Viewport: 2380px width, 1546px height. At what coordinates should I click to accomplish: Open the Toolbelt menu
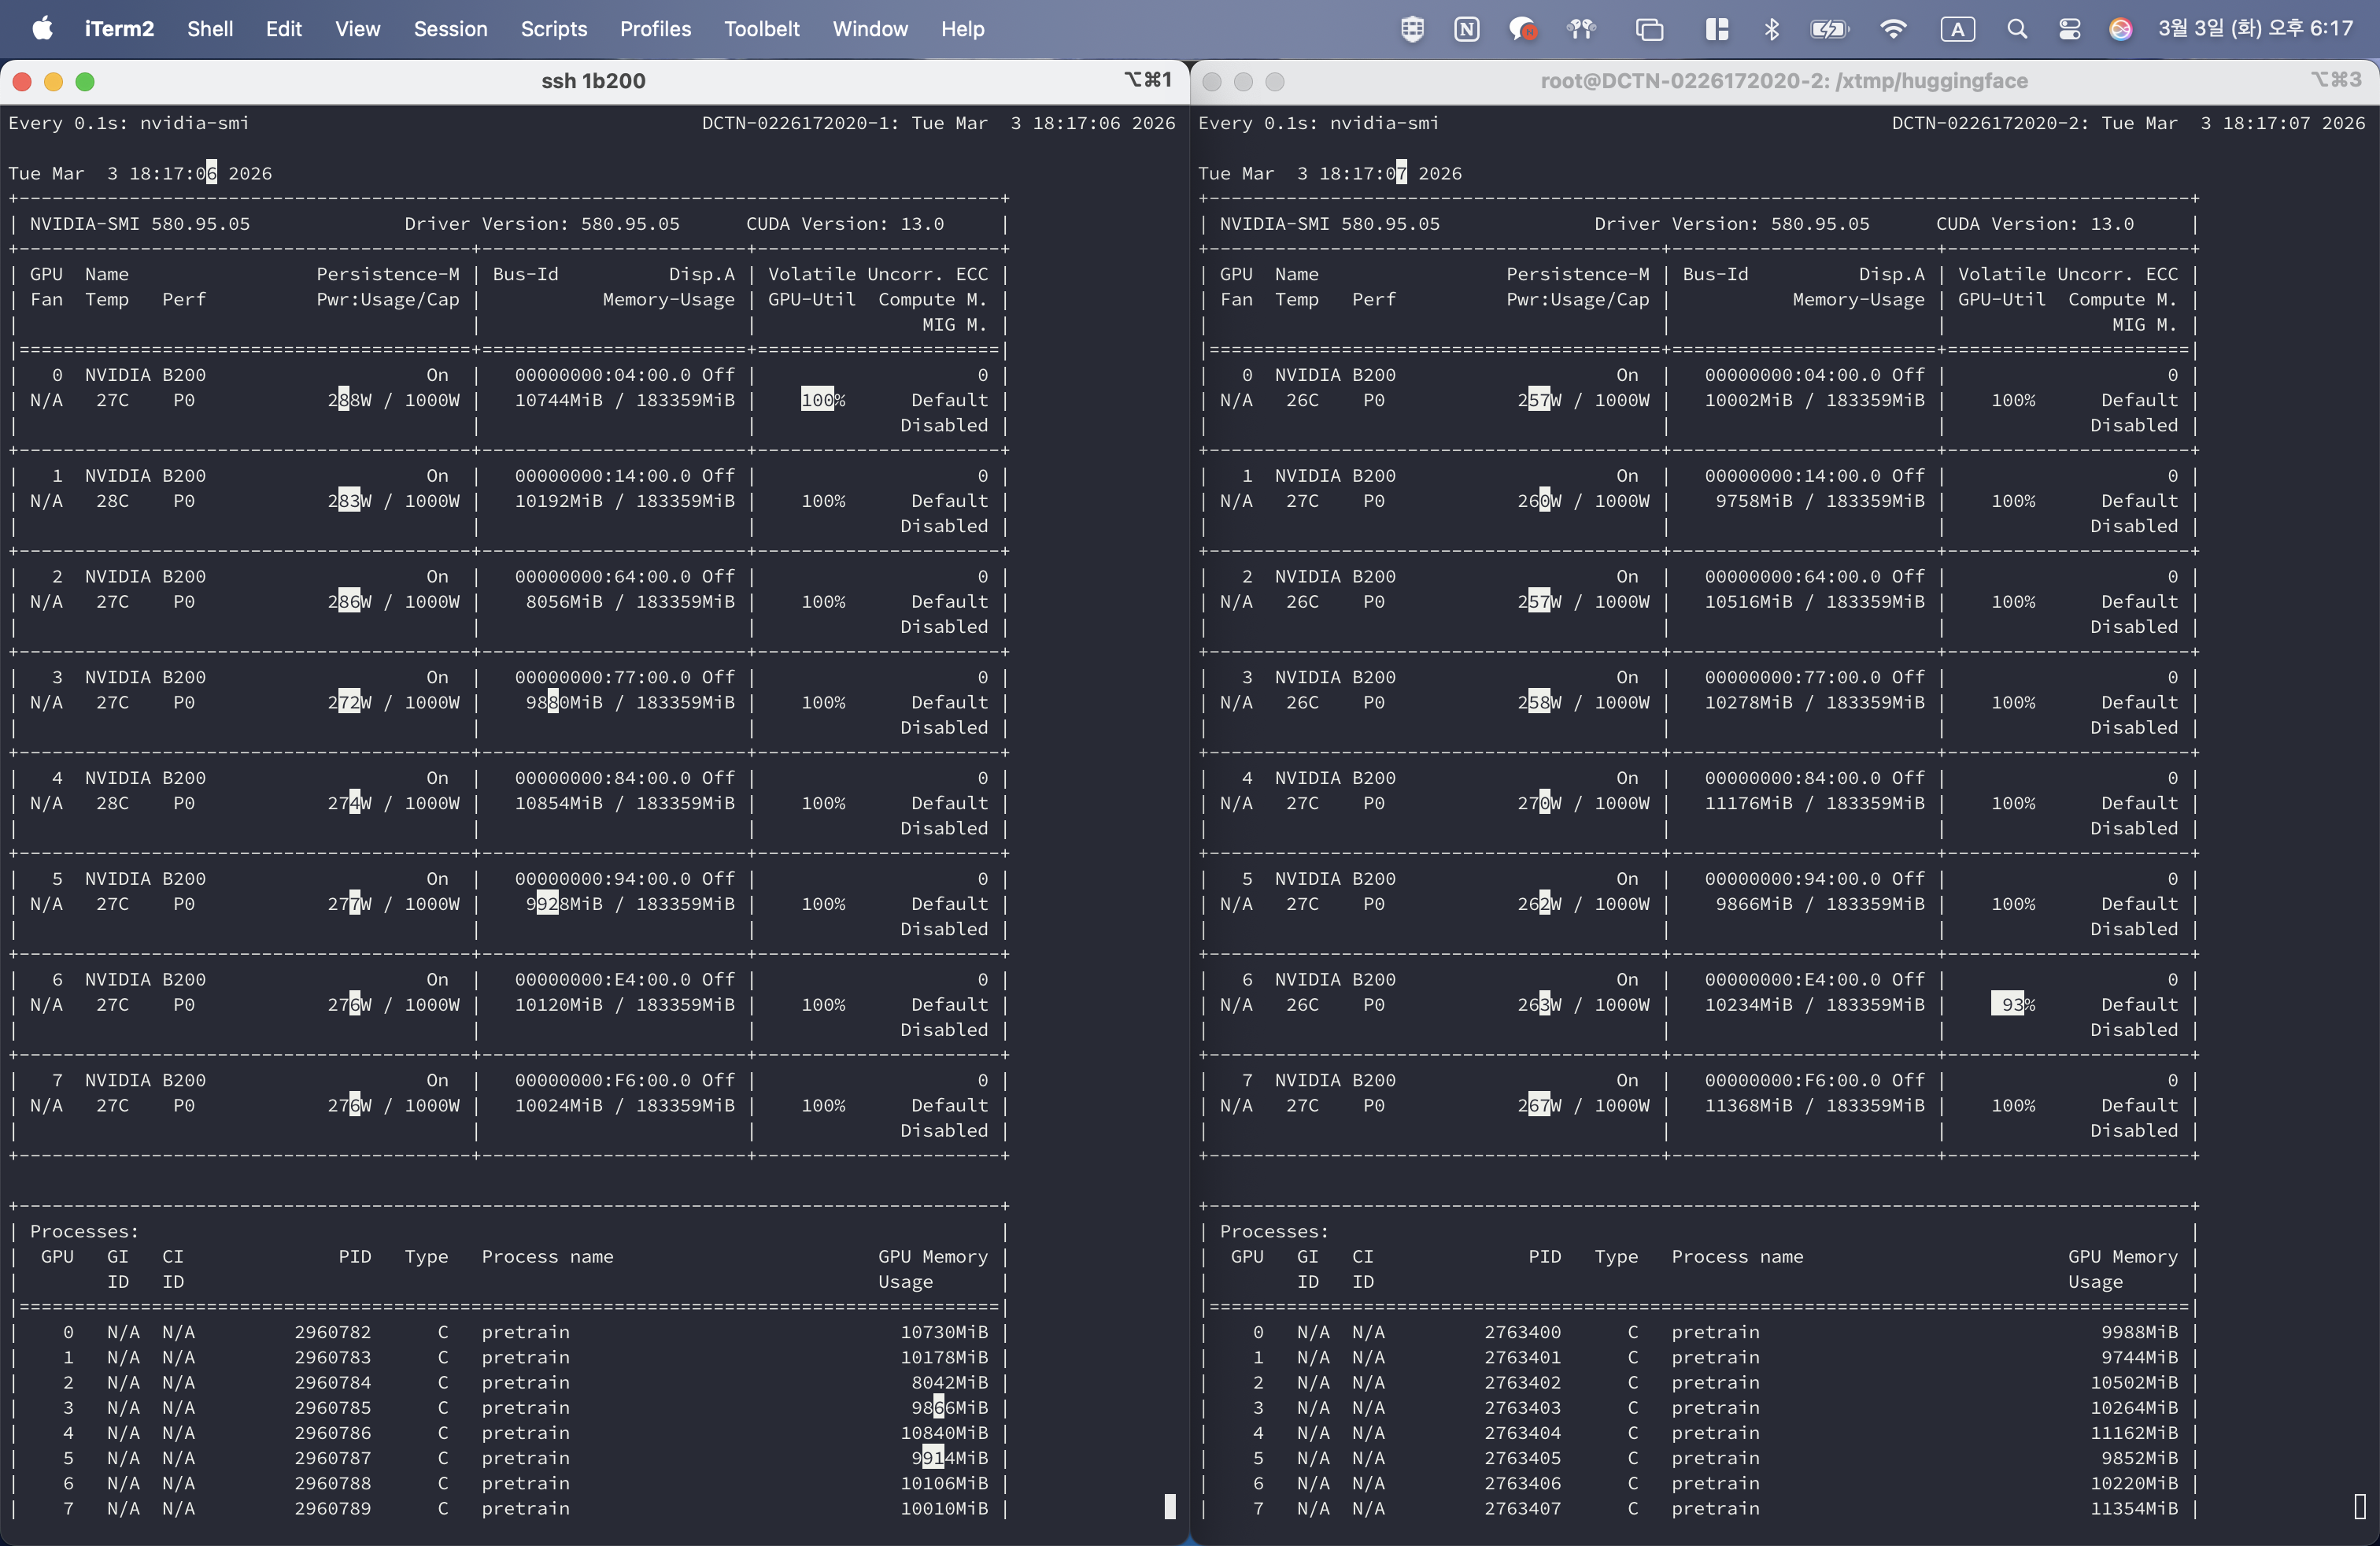point(761,29)
